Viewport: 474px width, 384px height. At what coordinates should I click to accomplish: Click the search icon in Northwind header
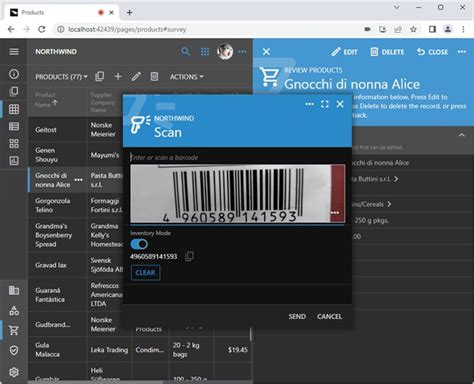point(185,52)
